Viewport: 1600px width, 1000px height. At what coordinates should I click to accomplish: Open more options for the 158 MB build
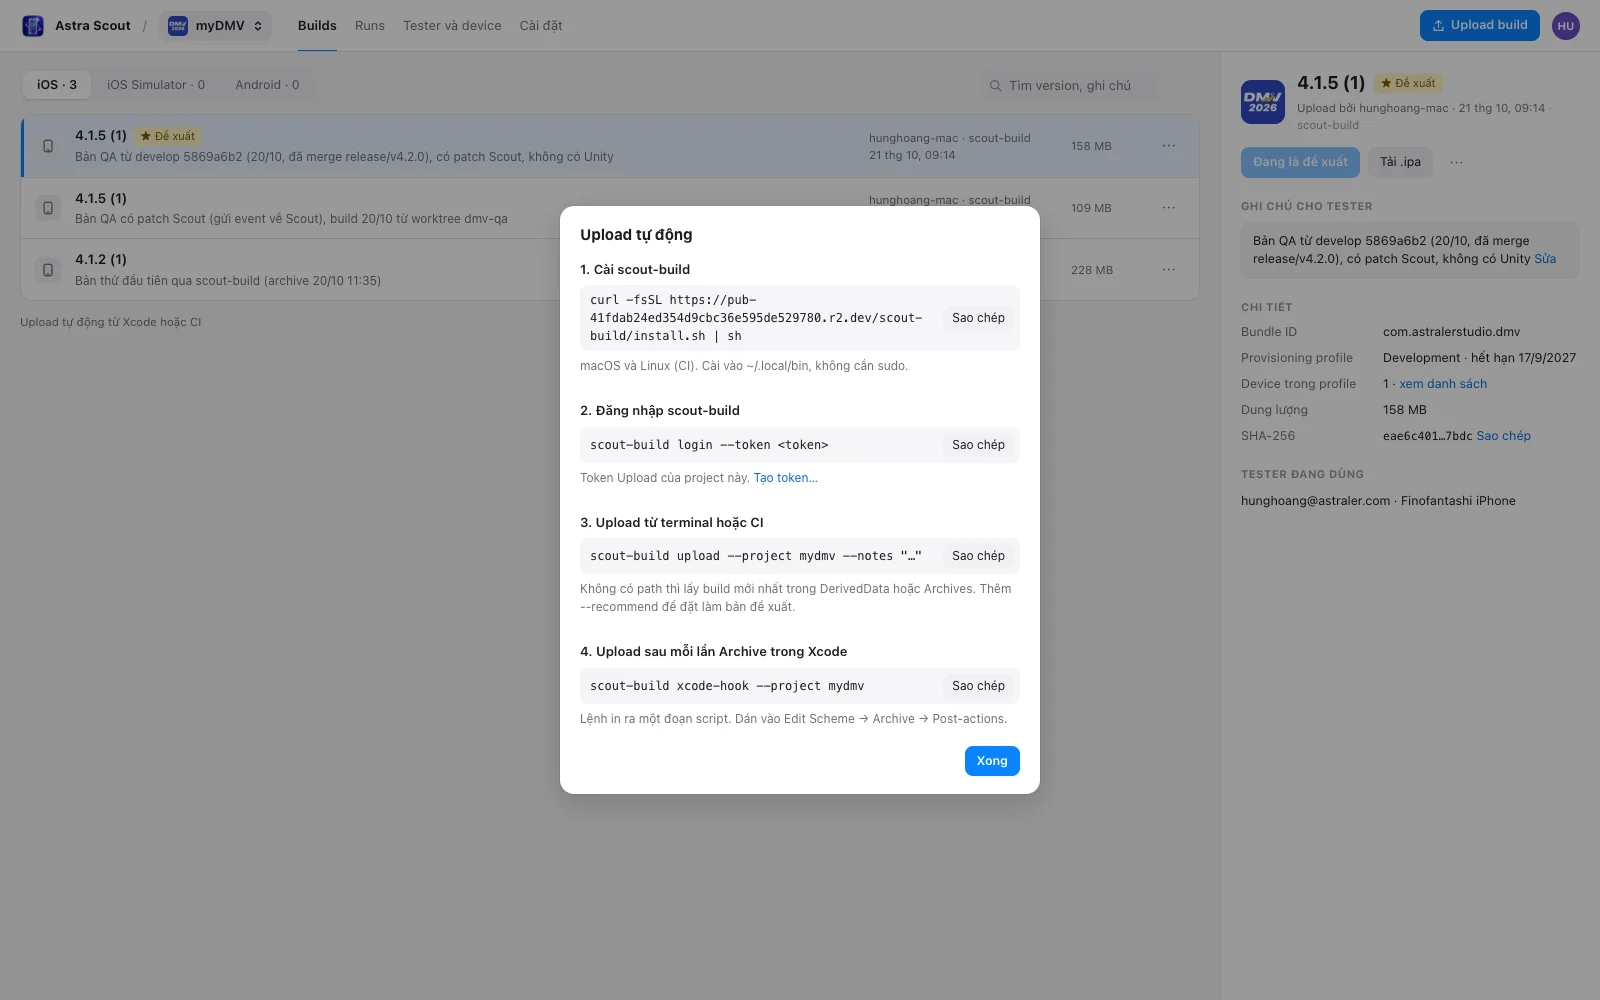(x=1168, y=146)
